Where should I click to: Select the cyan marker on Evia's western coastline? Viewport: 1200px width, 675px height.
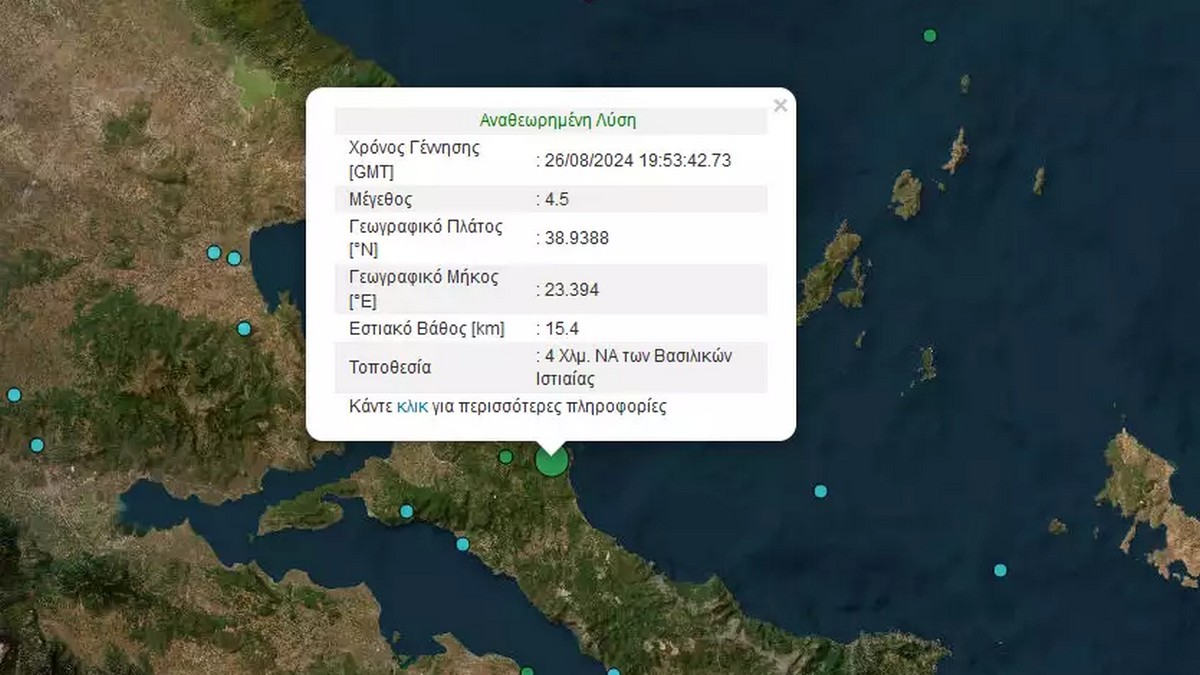(x=463, y=544)
